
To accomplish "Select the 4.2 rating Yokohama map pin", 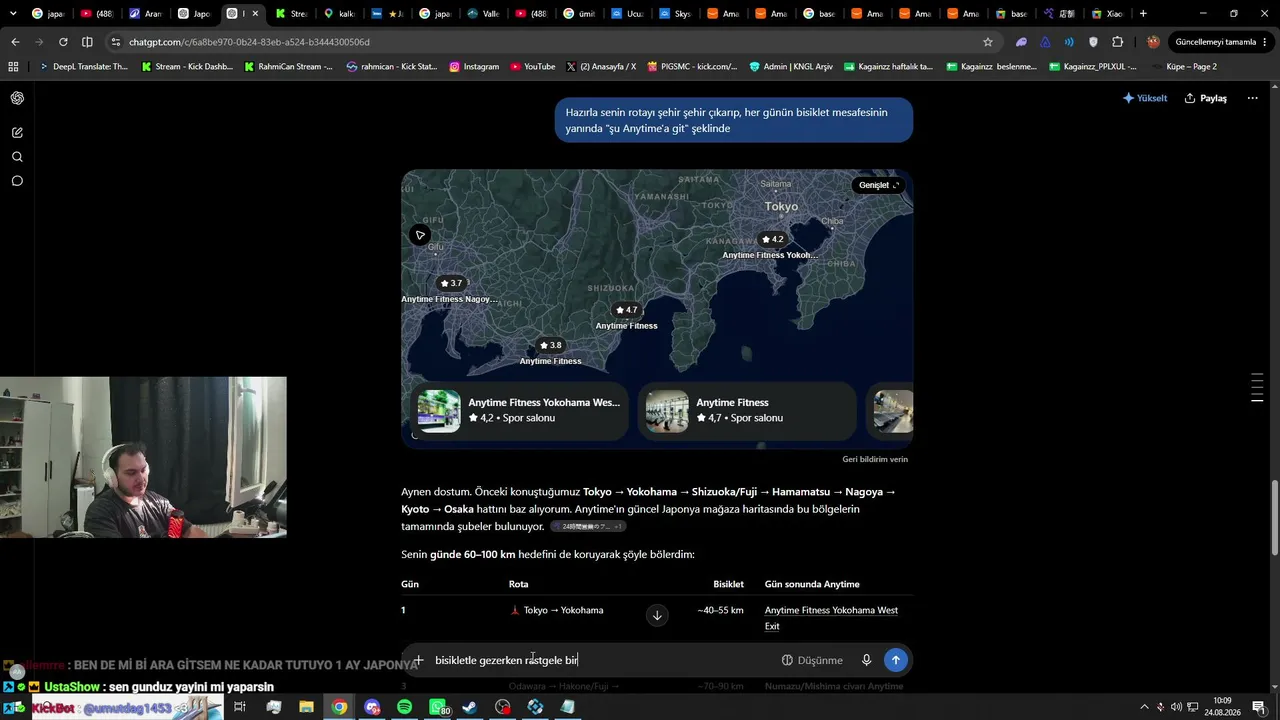I will tap(771, 239).
